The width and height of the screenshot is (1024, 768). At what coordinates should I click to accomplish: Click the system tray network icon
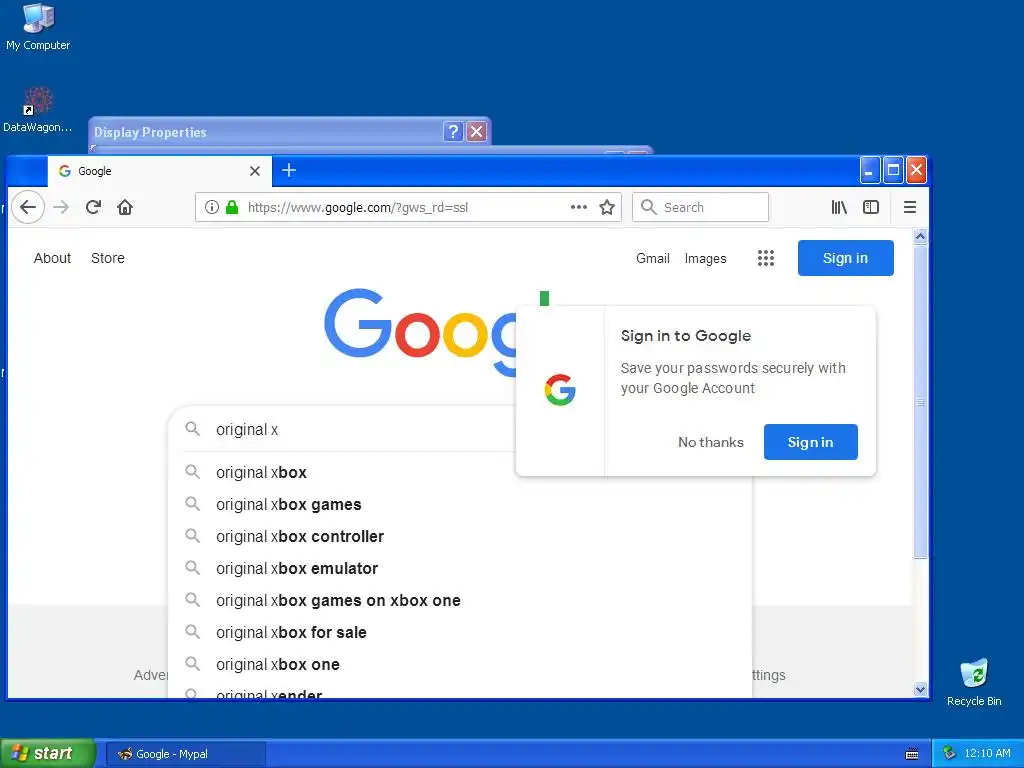pyautogui.click(x=950, y=753)
